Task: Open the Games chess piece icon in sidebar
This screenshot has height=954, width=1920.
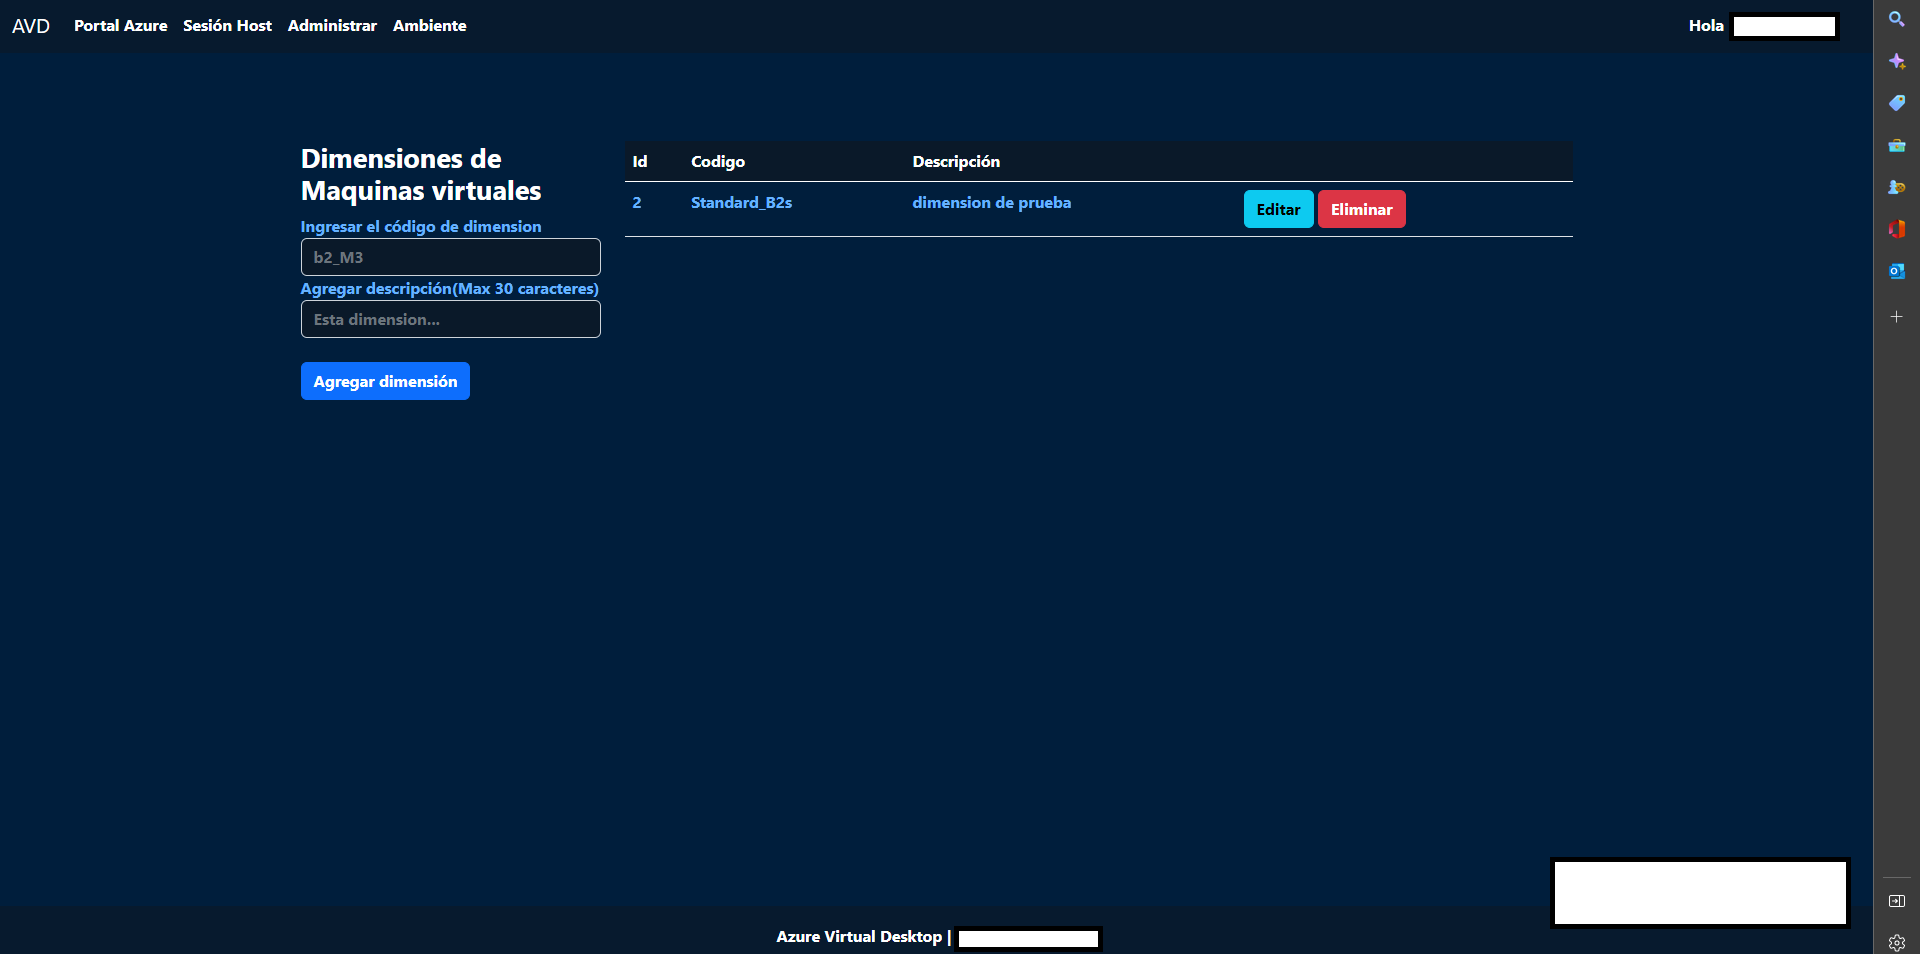Action: click(x=1896, y=187)
